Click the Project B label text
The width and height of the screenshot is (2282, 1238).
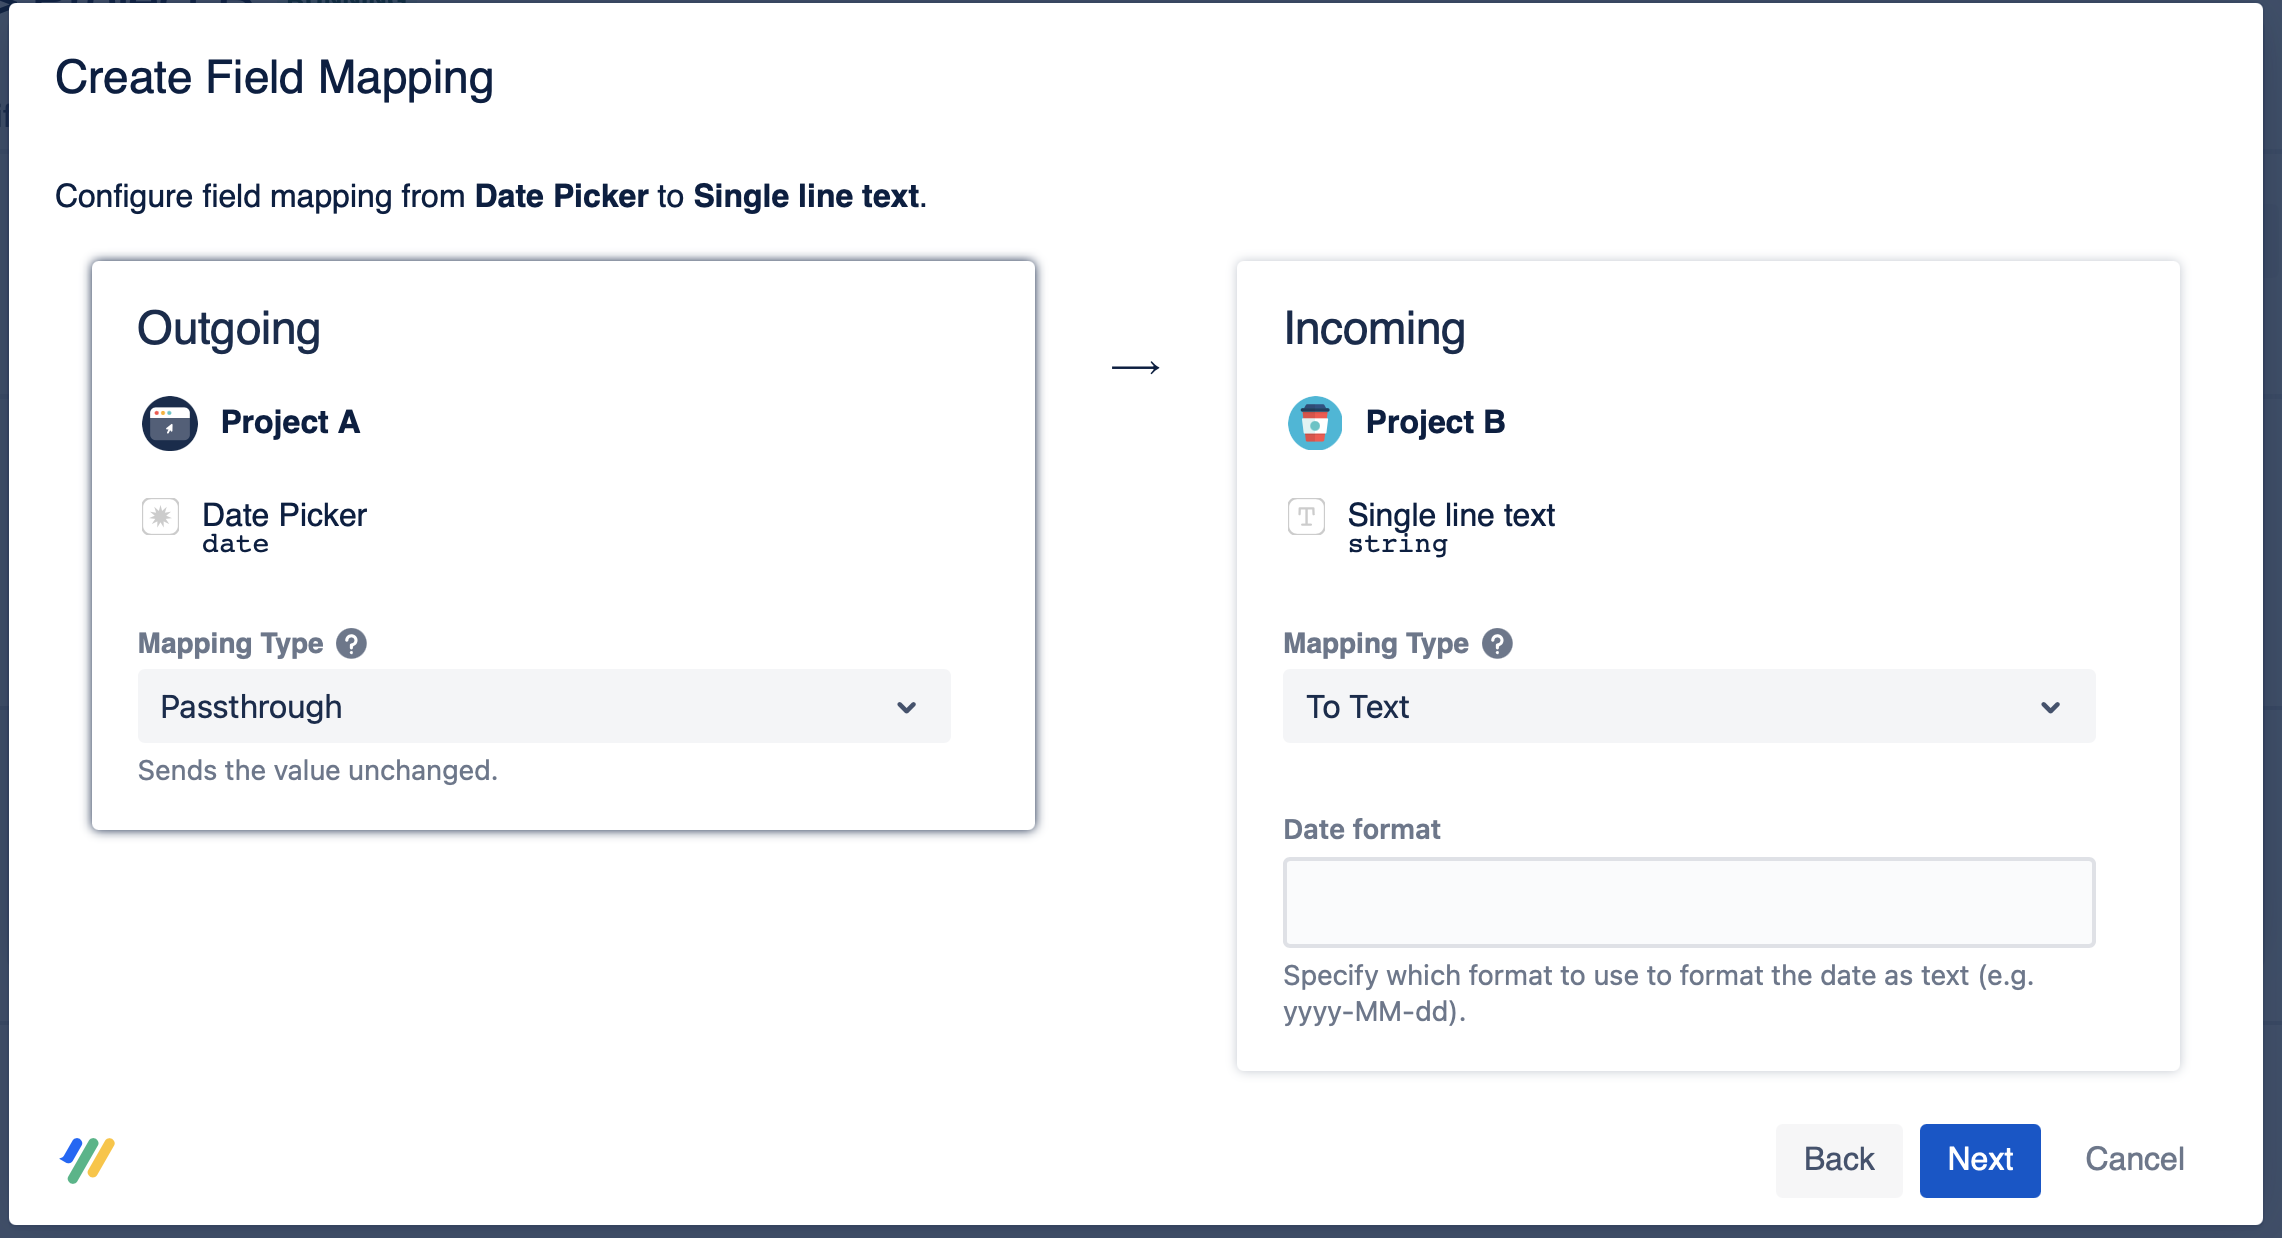(1435, 422)
